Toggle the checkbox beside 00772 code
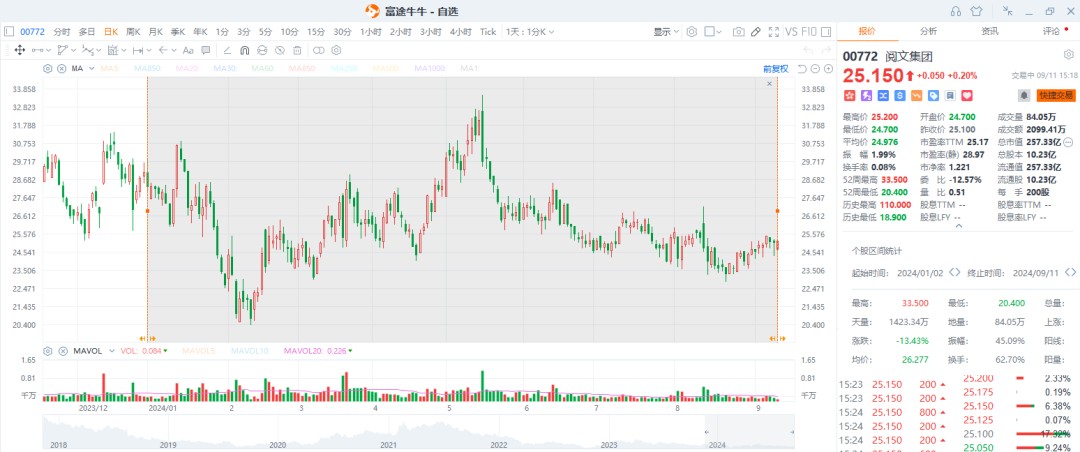The width and height of the screenshot is (1080, 452). pyautogui.click(x=9, y=32)
